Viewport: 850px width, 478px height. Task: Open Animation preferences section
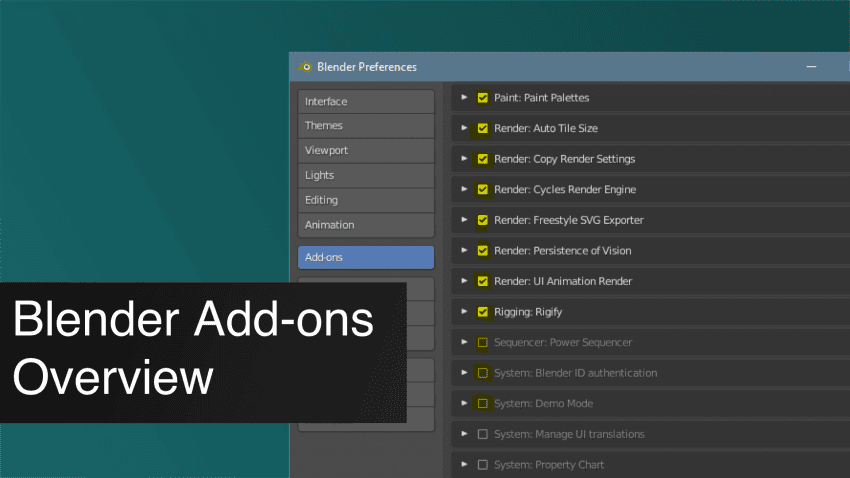coord(366,225)
